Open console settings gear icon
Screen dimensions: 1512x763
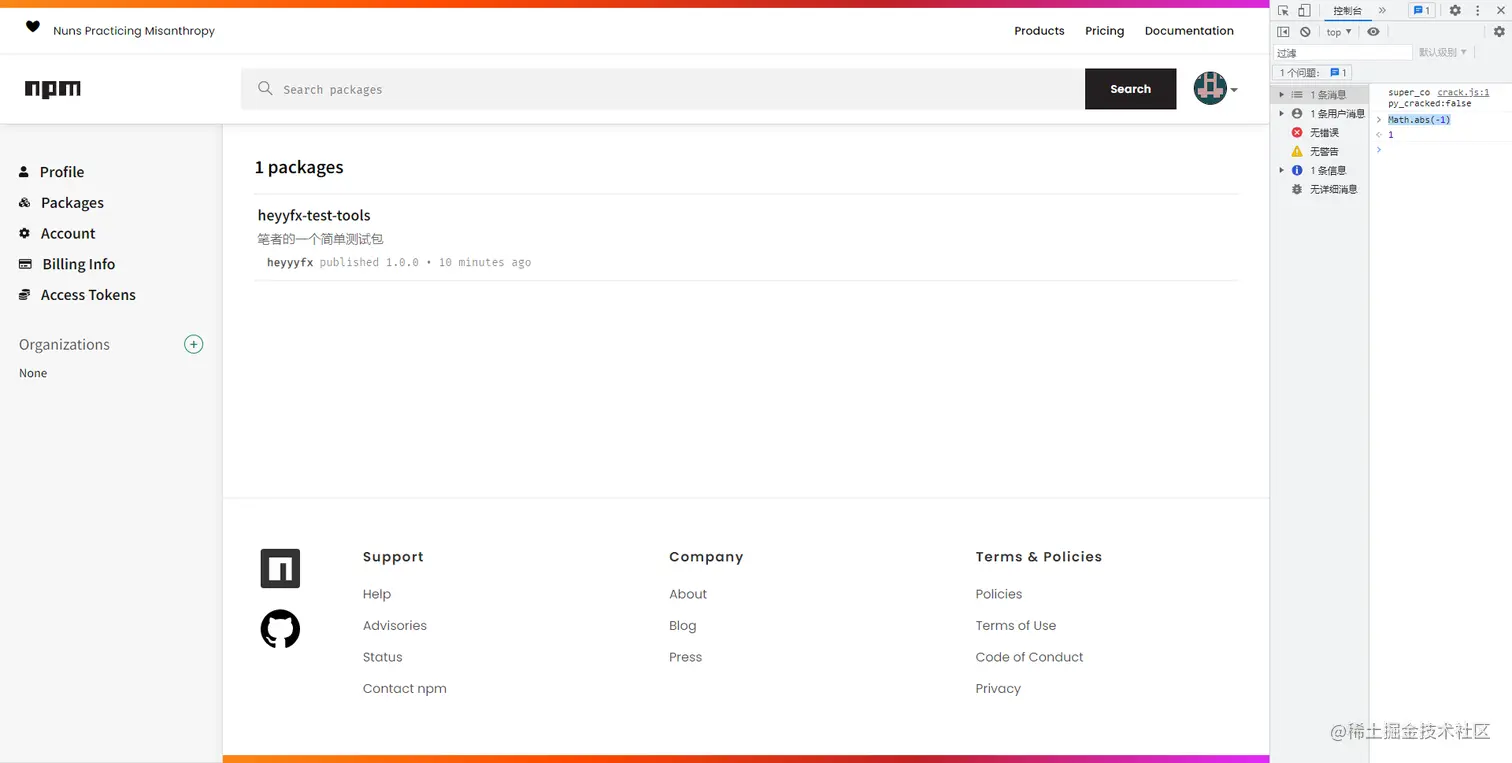[x=1499, y=32]
